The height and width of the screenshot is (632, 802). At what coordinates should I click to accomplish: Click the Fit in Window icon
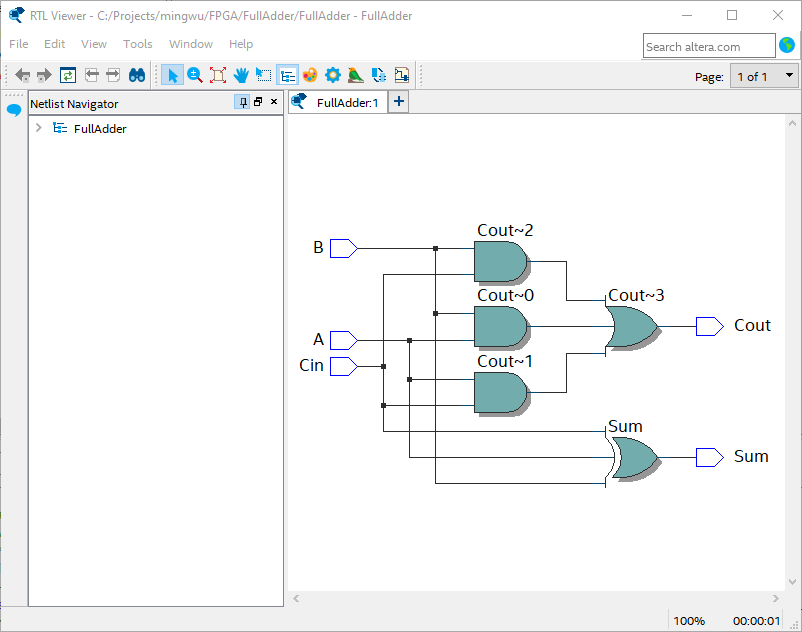pos(218,75)
